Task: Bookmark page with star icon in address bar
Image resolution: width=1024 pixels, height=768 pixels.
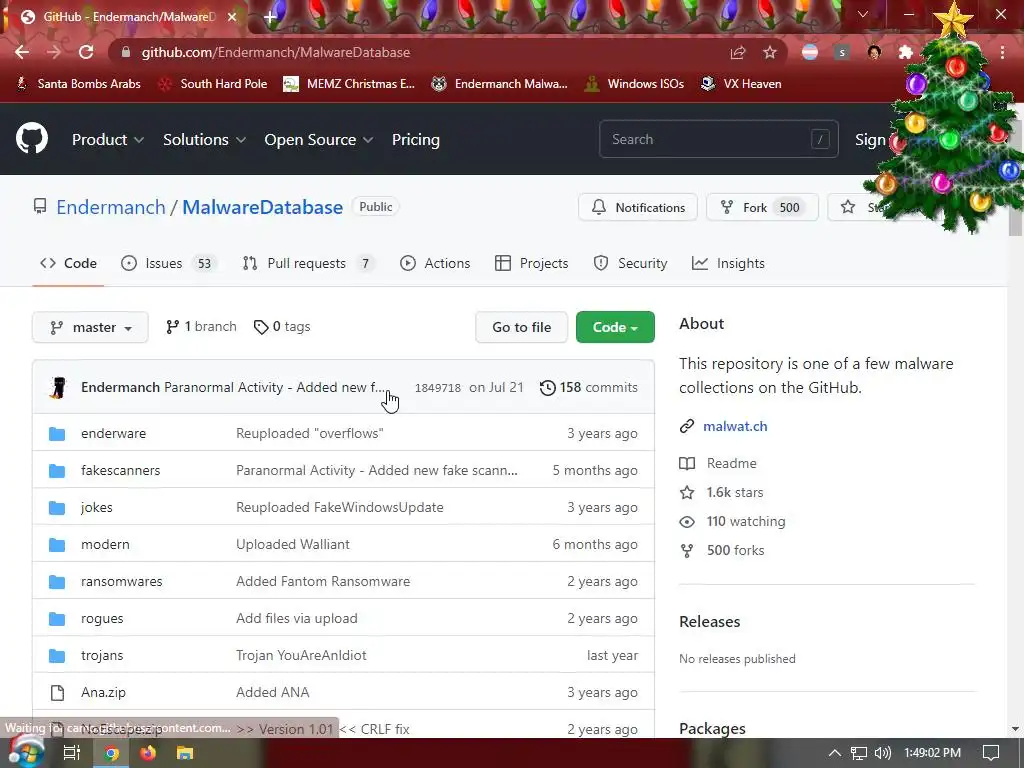Action: [770, 52]
